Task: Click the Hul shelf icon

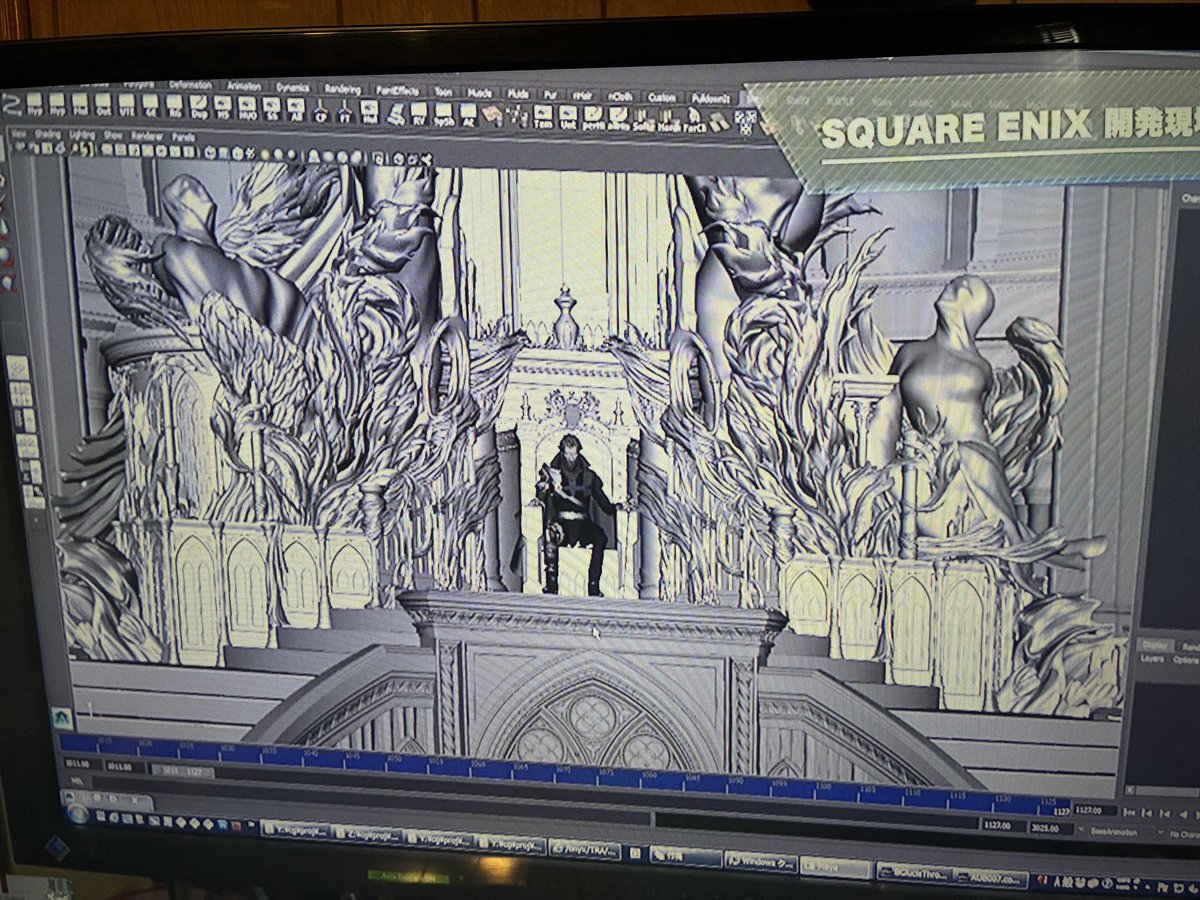Action: tap(370, 110)
